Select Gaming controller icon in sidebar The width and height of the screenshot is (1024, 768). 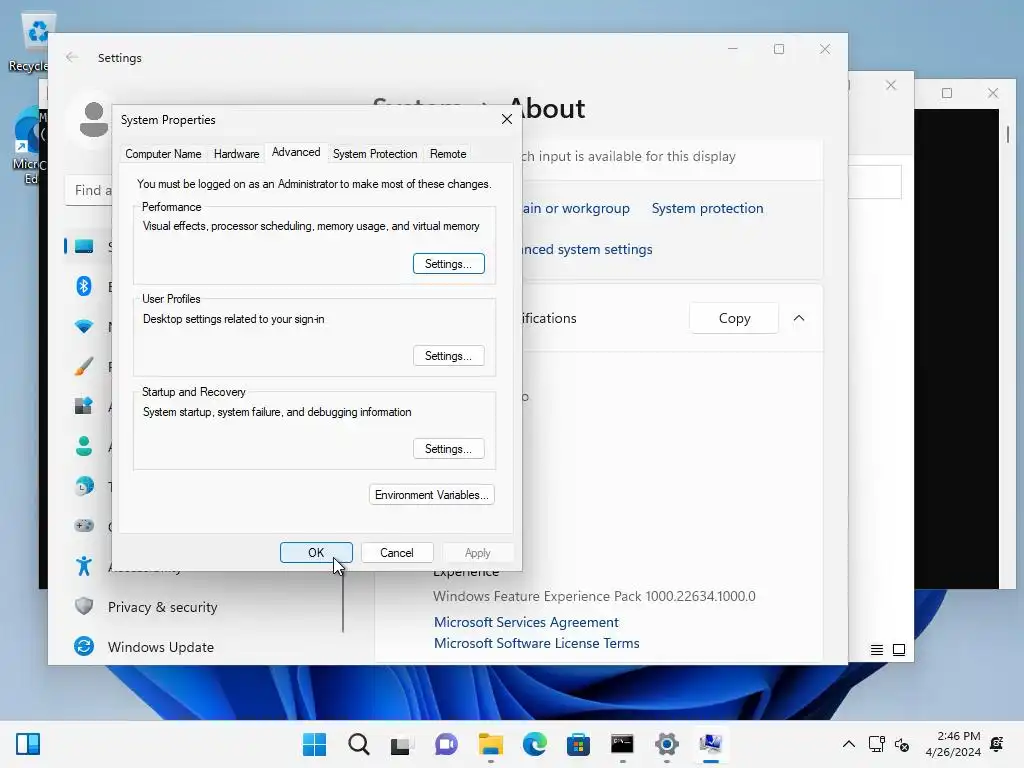[x=84, y=526]
